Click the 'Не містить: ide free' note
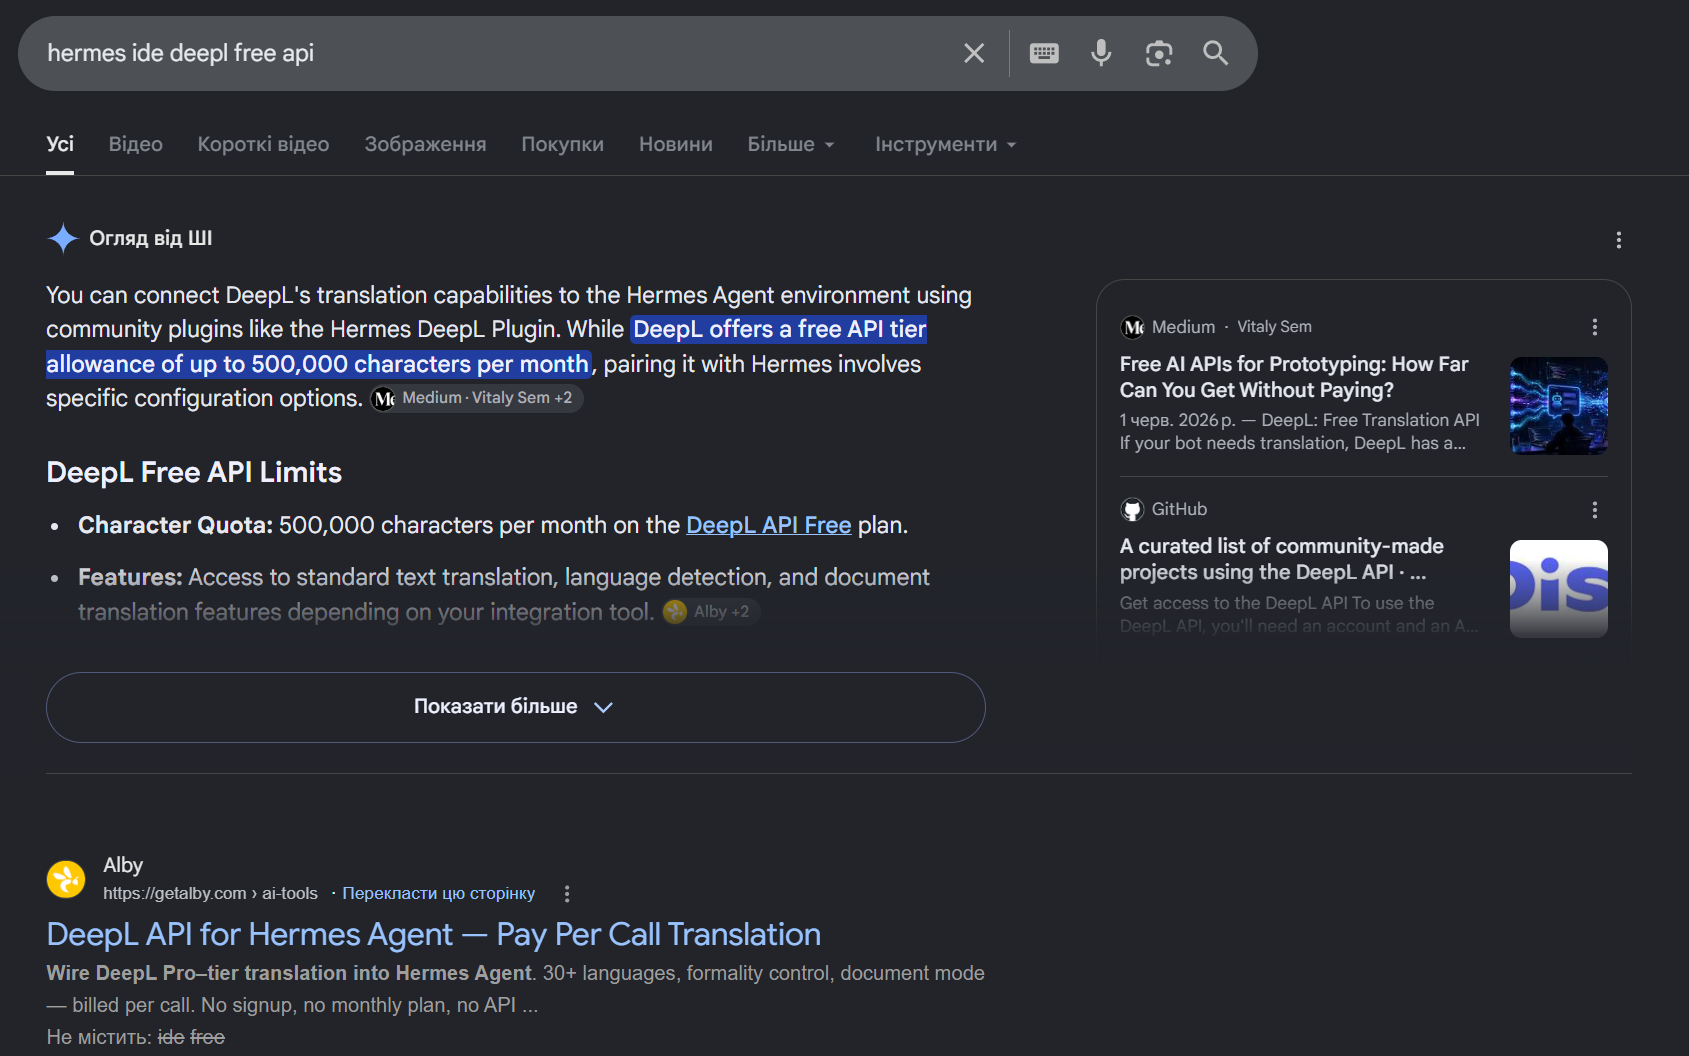 pos(136,1037)
